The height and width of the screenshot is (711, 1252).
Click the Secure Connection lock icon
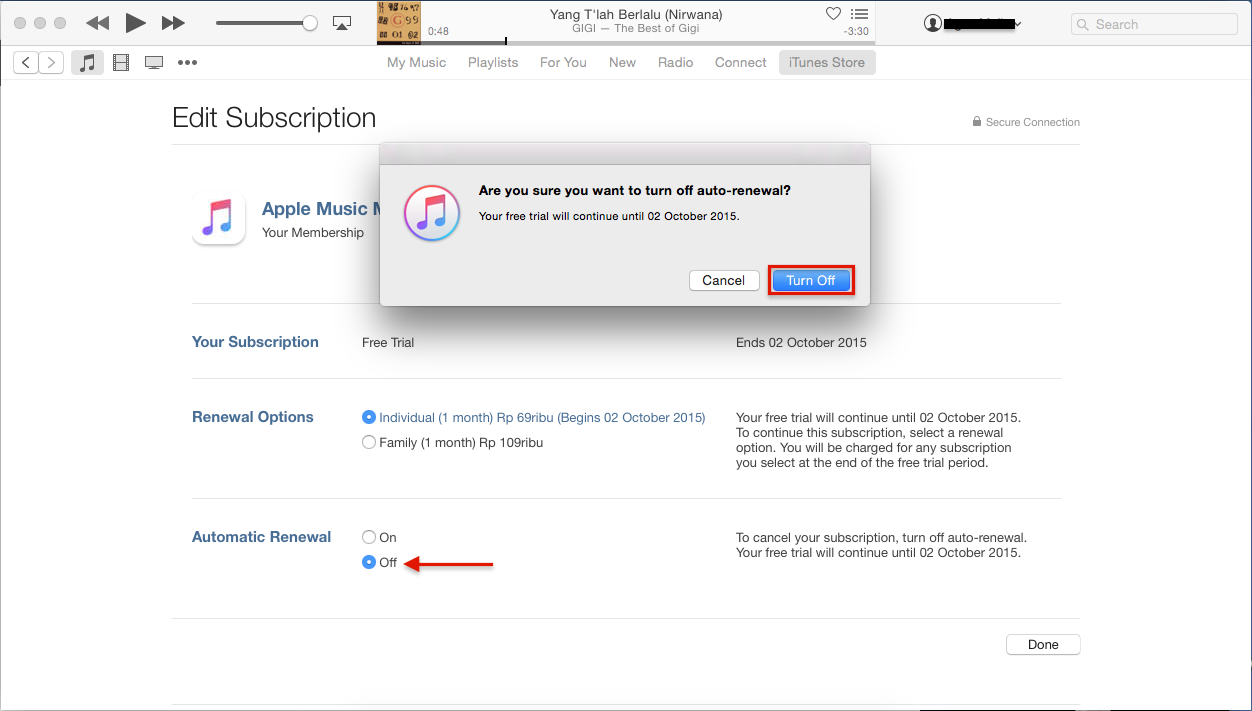pos(977,122)
